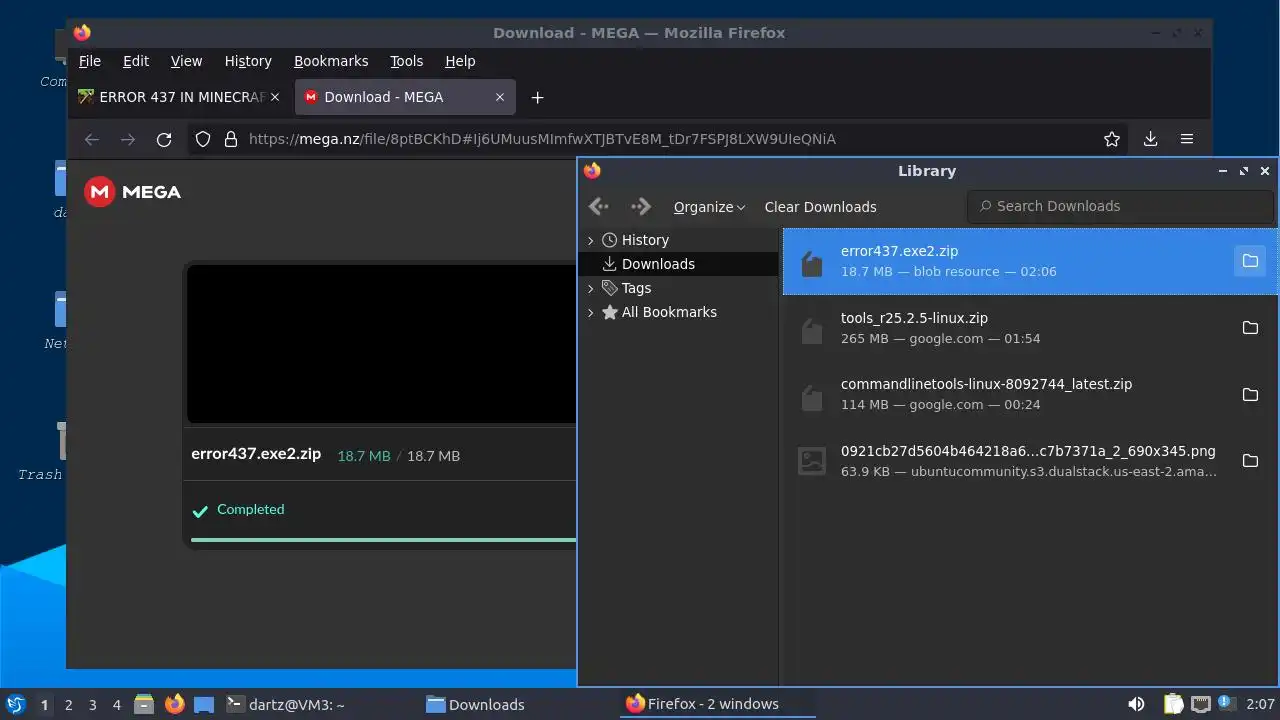Click the MEGA logo
Screen dimensions: 1280x720
133,192
